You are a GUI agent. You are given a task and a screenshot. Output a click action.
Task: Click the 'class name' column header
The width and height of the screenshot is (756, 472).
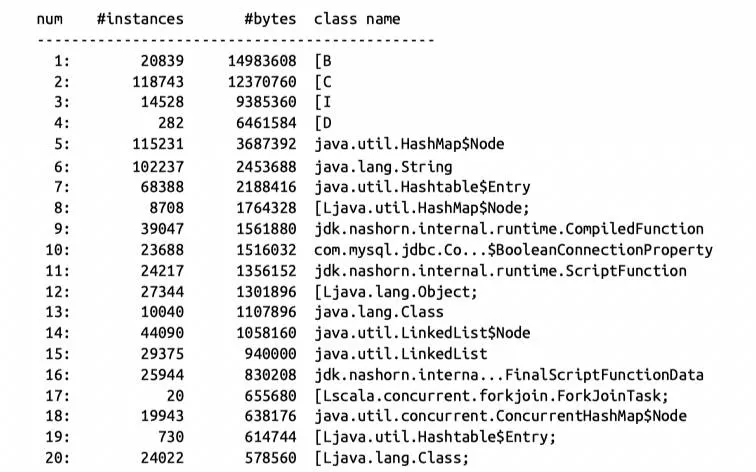(358, 19)
